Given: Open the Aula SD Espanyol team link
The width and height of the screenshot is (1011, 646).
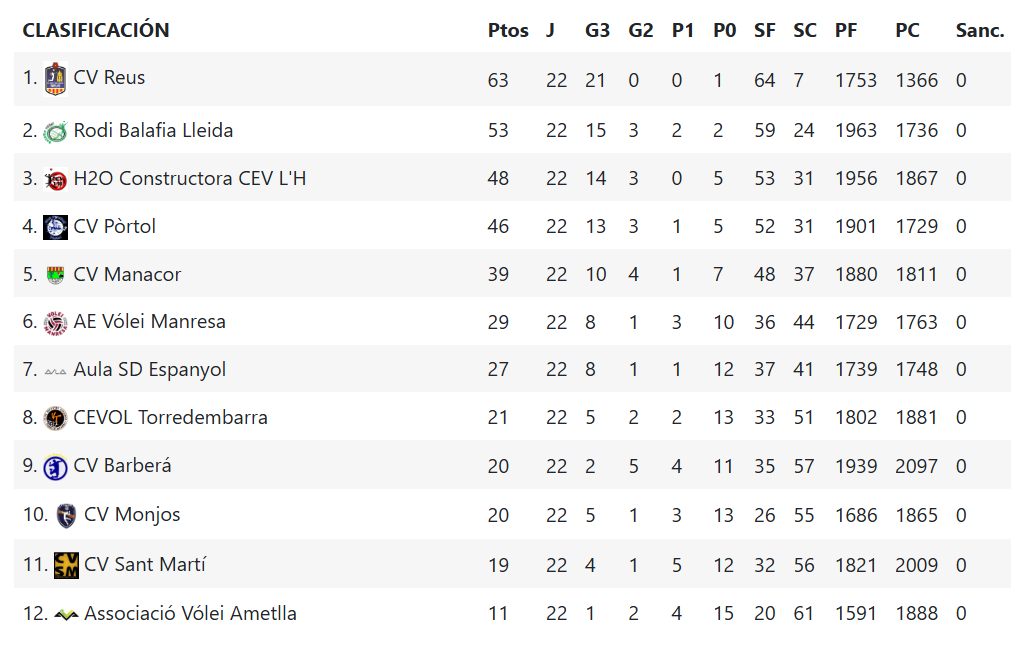Looking at the screenshot, I should point(150,369).
